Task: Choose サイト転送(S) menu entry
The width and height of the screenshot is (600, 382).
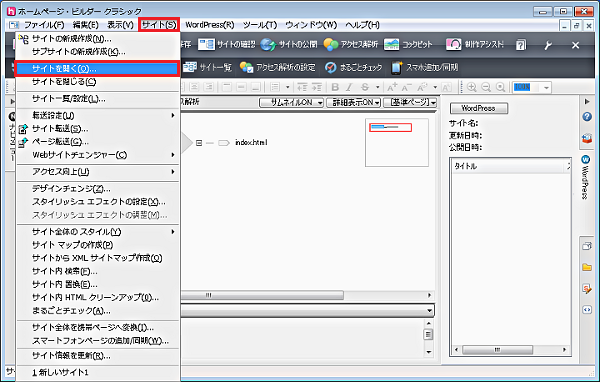Action: (97, 129)
